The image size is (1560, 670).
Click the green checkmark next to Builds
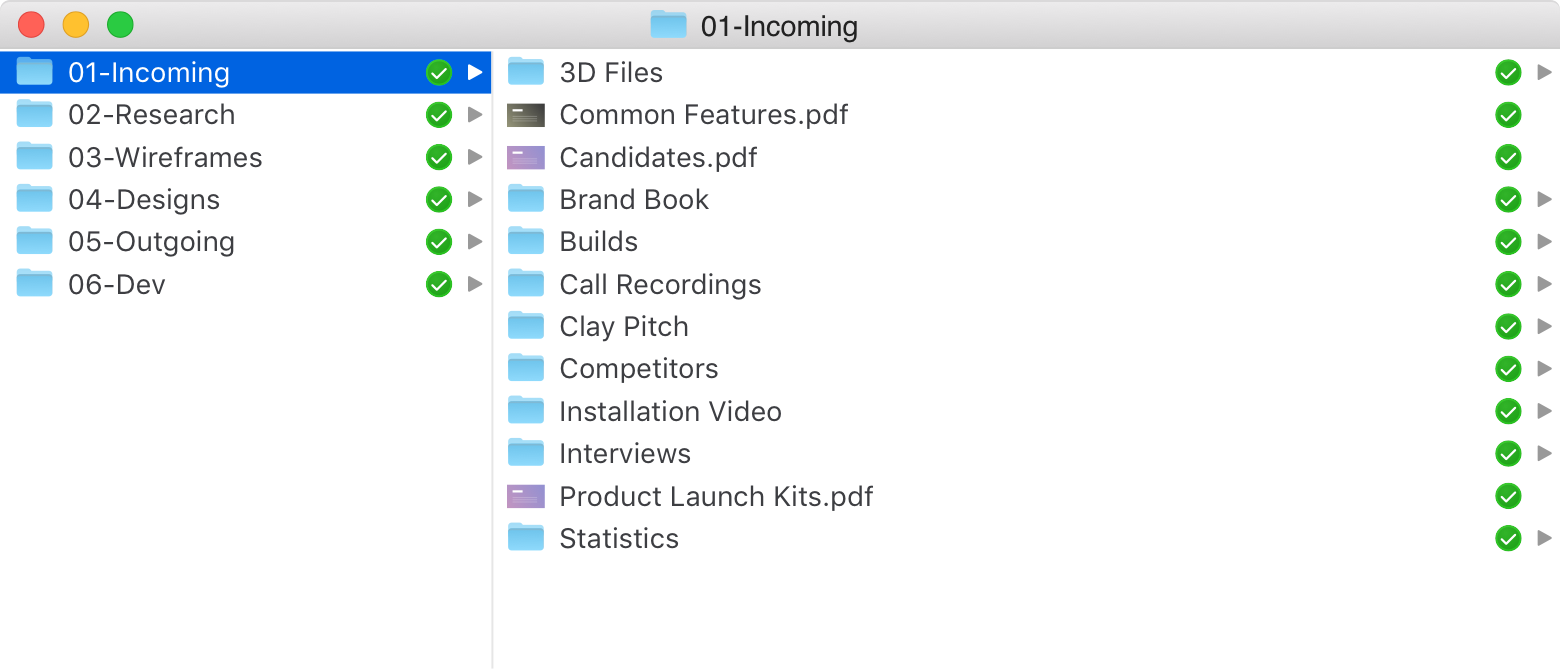1508,242
